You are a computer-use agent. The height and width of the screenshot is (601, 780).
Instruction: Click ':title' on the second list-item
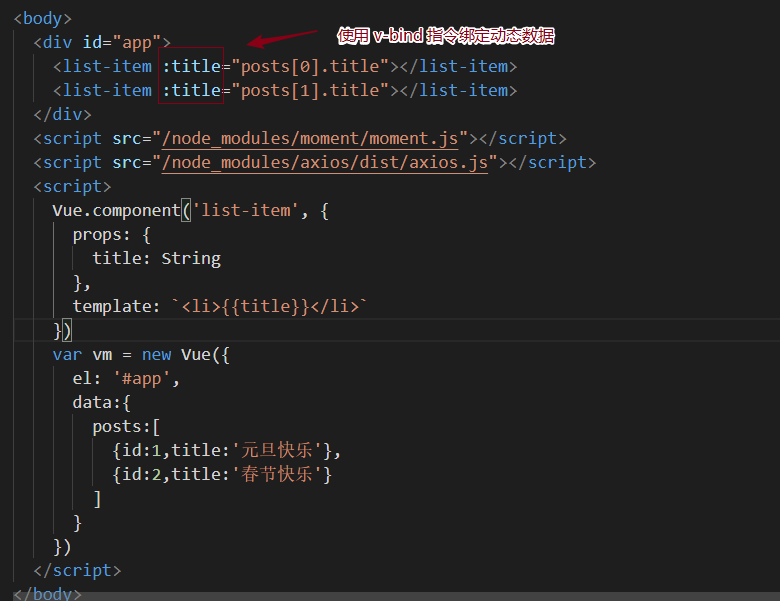click(x=192, y=90)
